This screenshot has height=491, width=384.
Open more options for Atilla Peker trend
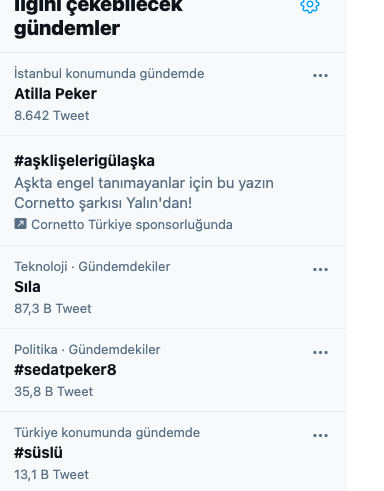[x=320, y=76]
